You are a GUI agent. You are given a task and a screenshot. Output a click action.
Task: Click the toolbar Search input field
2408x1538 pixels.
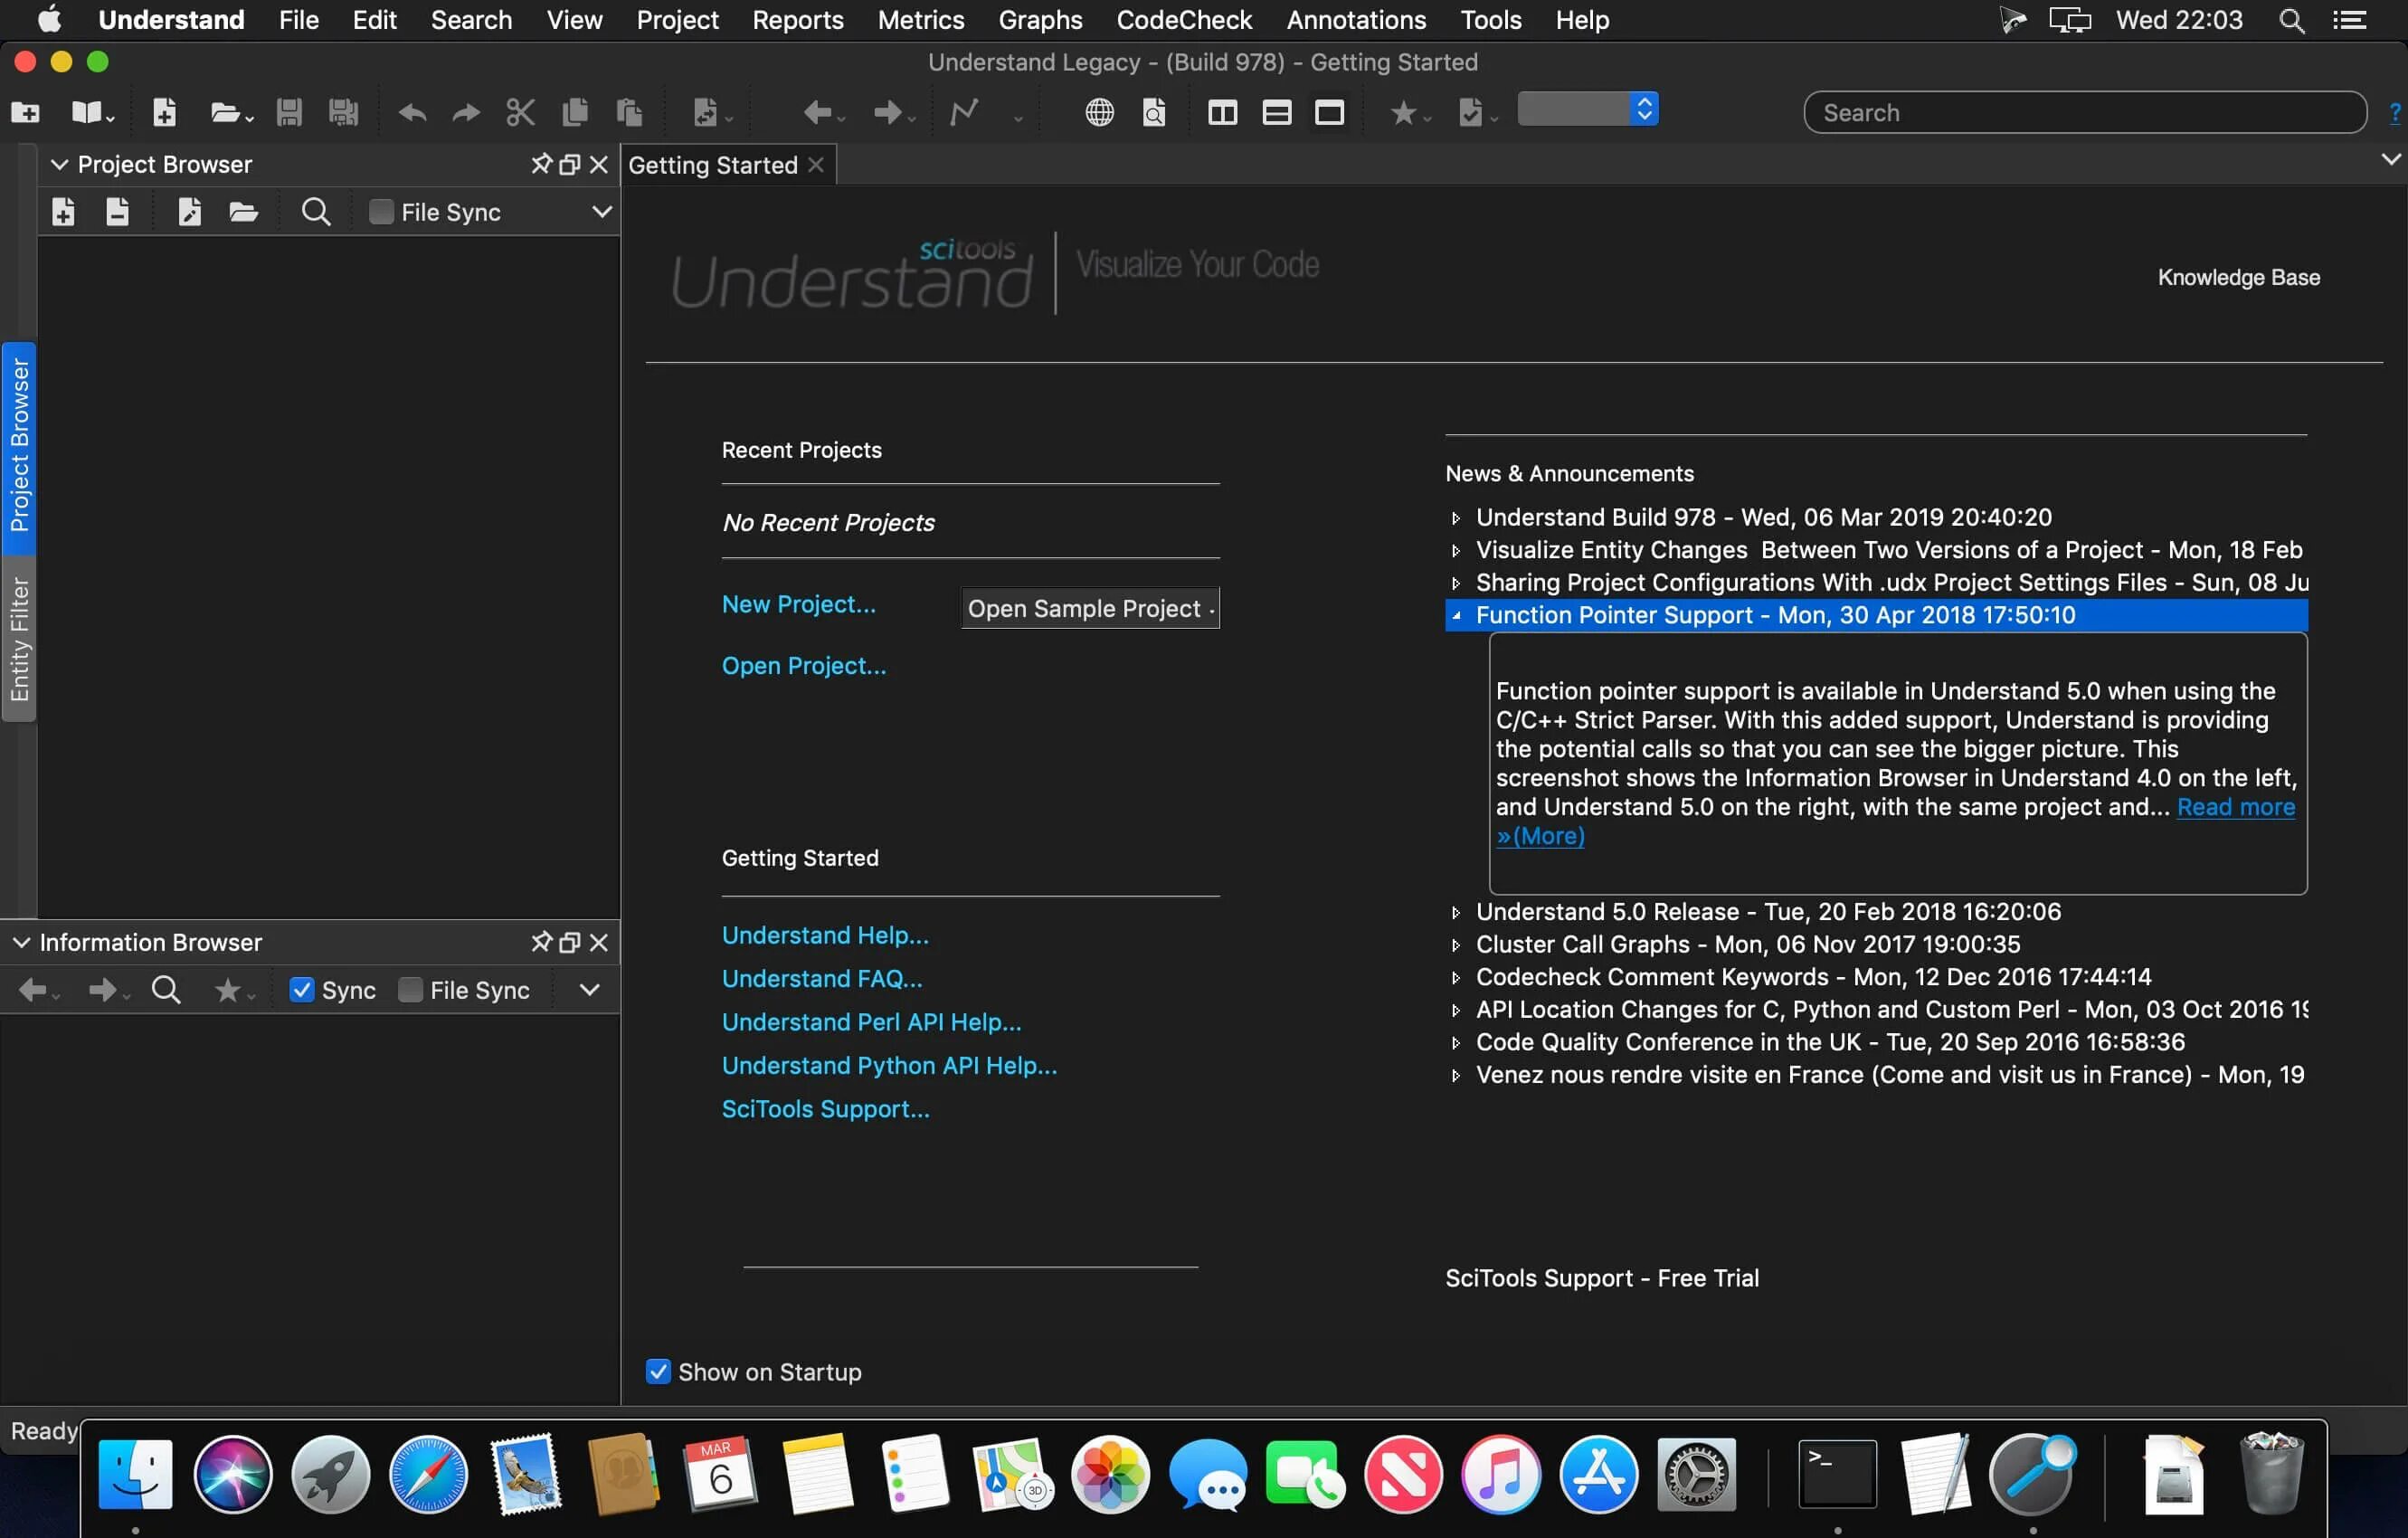2084,112
